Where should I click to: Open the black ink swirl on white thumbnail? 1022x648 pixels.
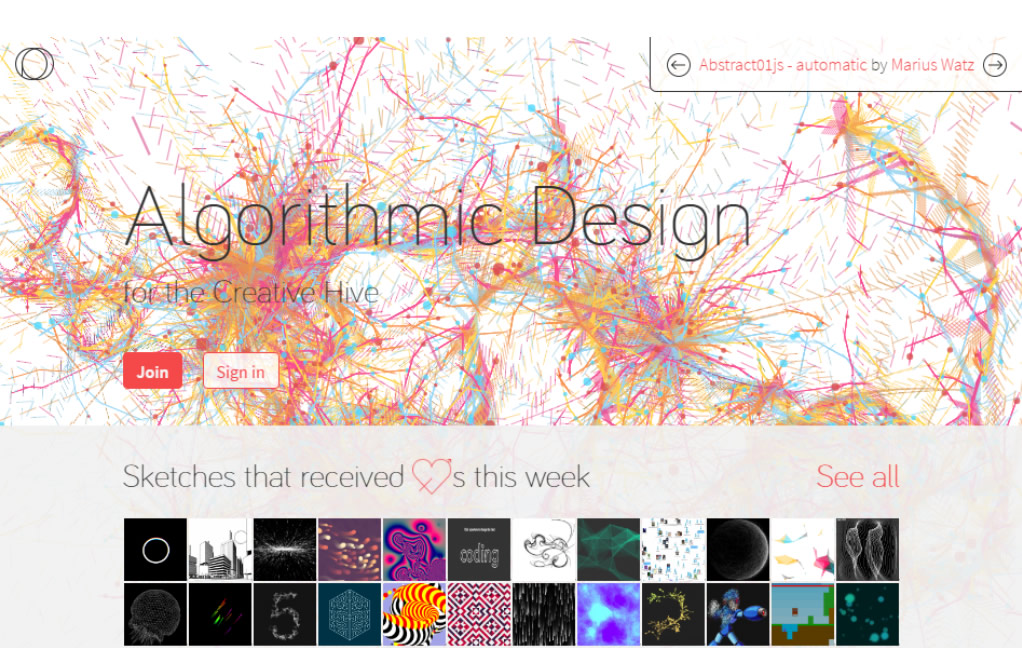[x=544, y=550]
